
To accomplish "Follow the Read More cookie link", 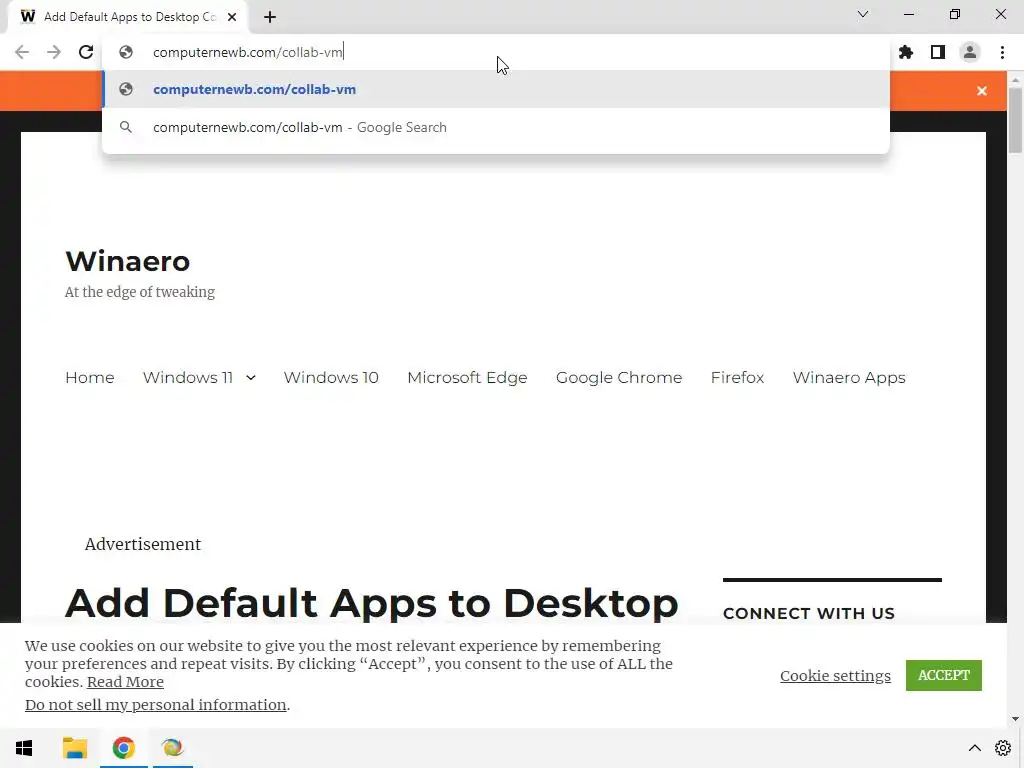I will coord(125,682).
